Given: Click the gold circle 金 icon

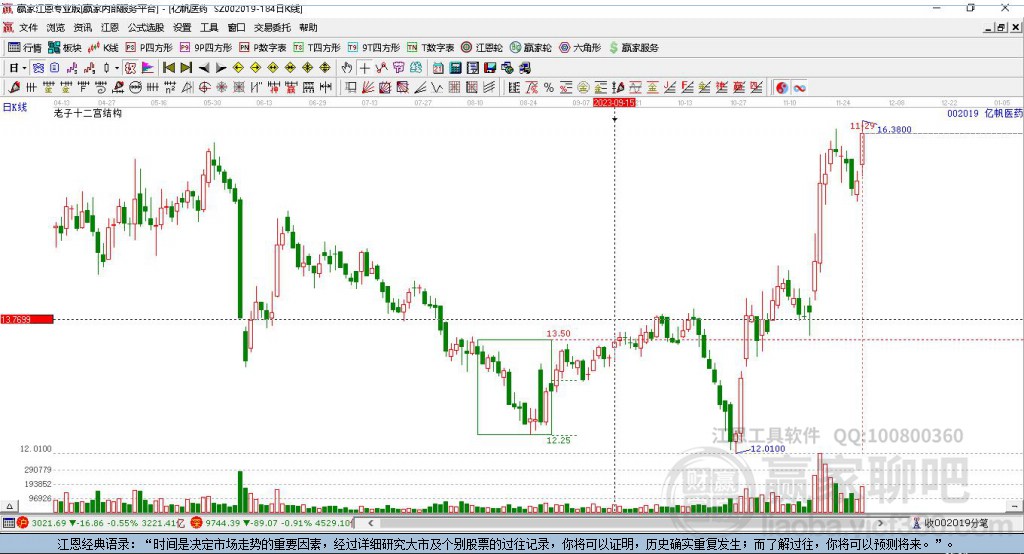Looking at the screenshot, I should point(583,87).
